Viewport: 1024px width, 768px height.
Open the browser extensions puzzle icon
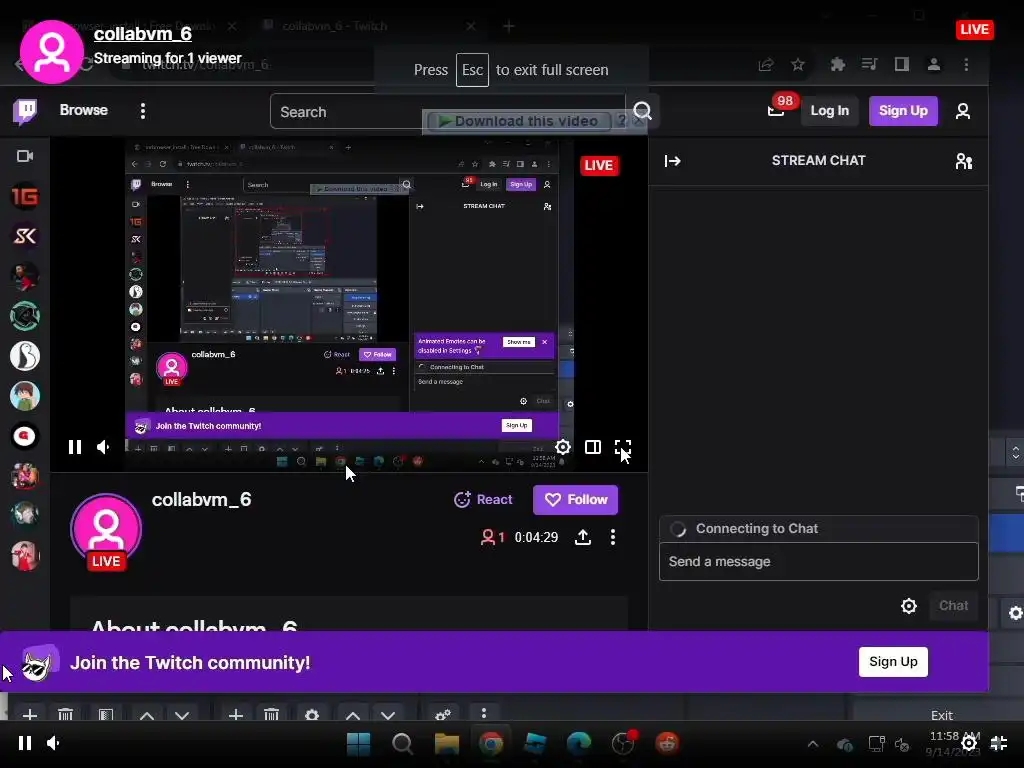837,64
